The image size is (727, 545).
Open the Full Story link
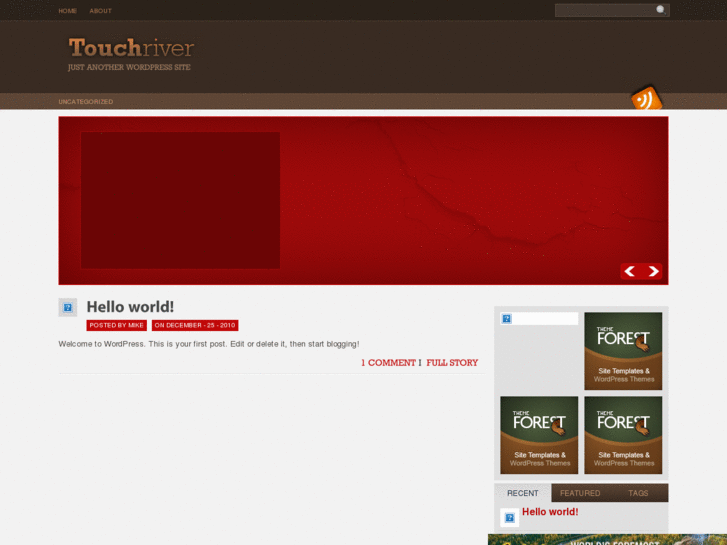[x=452, y=363]
